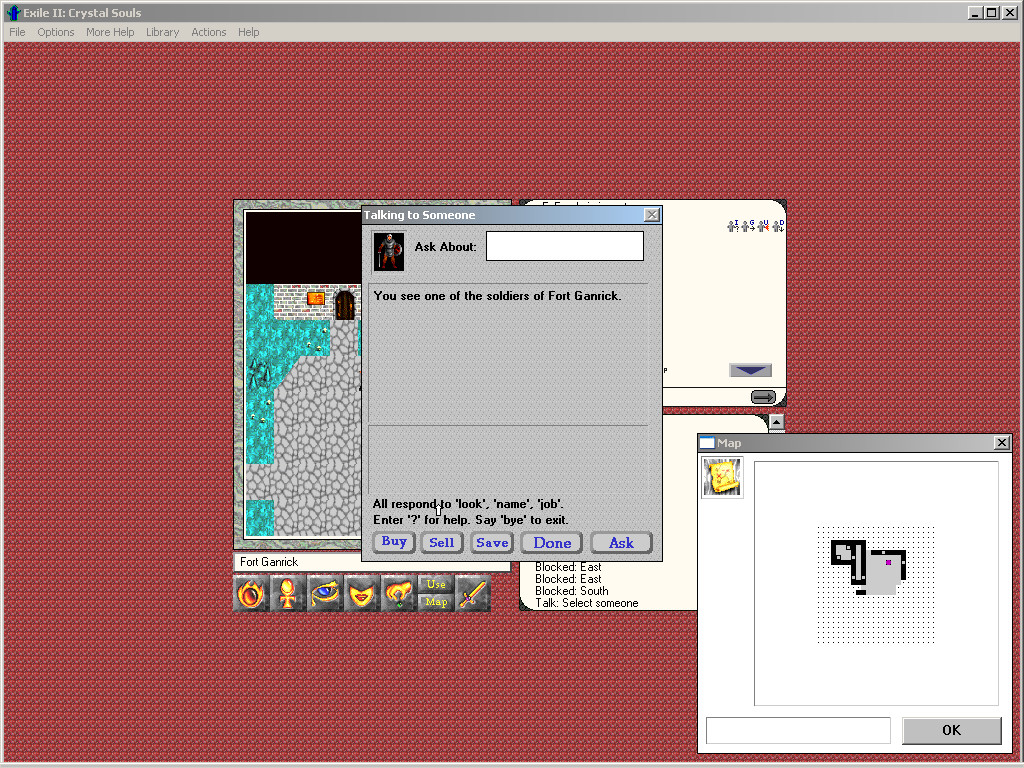This screenshot has height=768, width=1024.
Task: Click Done to end the conversation
Action: click(552, 543)
